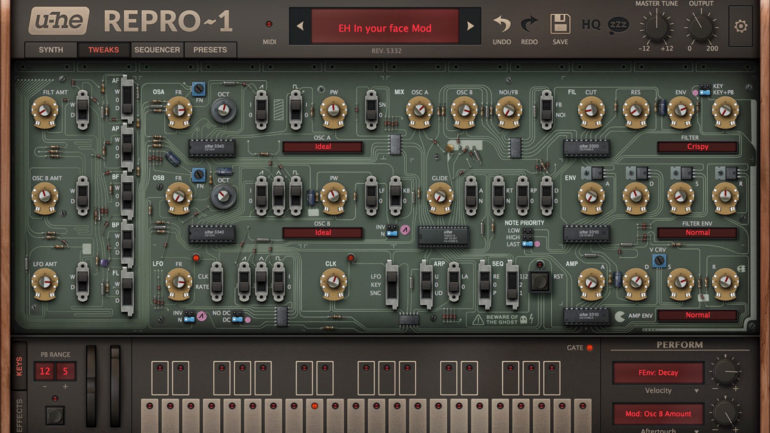Viewport: 770px width, 433px height.
Task: Go to next preset with right arrow
Action: pos(471,28)
